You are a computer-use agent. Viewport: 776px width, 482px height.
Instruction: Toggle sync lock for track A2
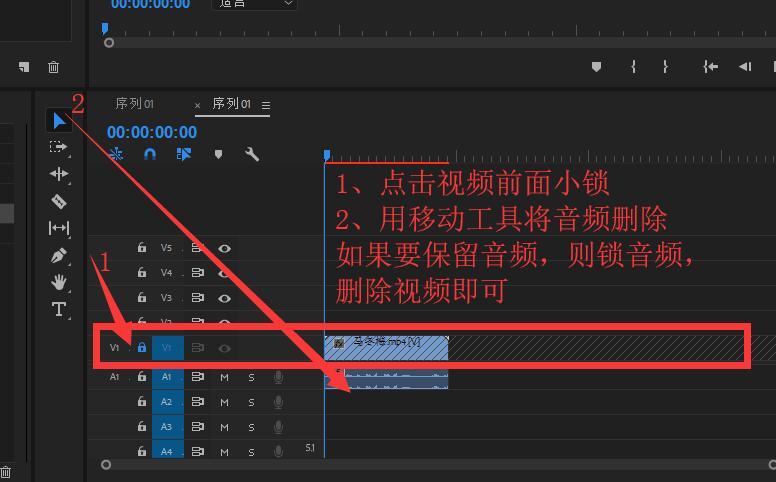pos(198,402)
